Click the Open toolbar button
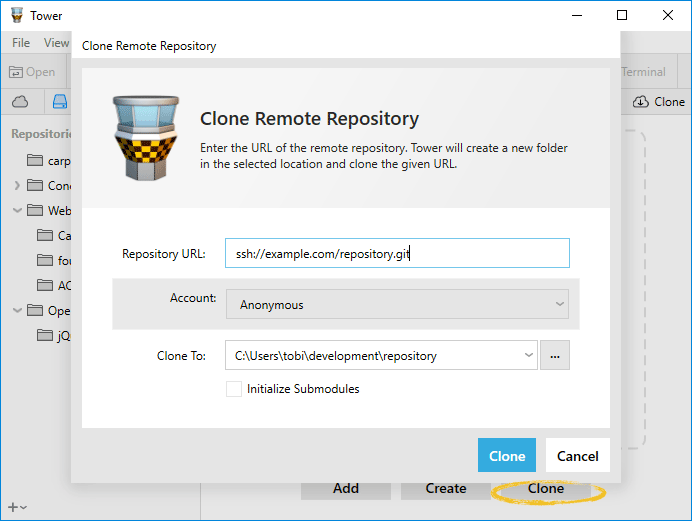Screen dimensions: 692x521 (x=32, y=72)
